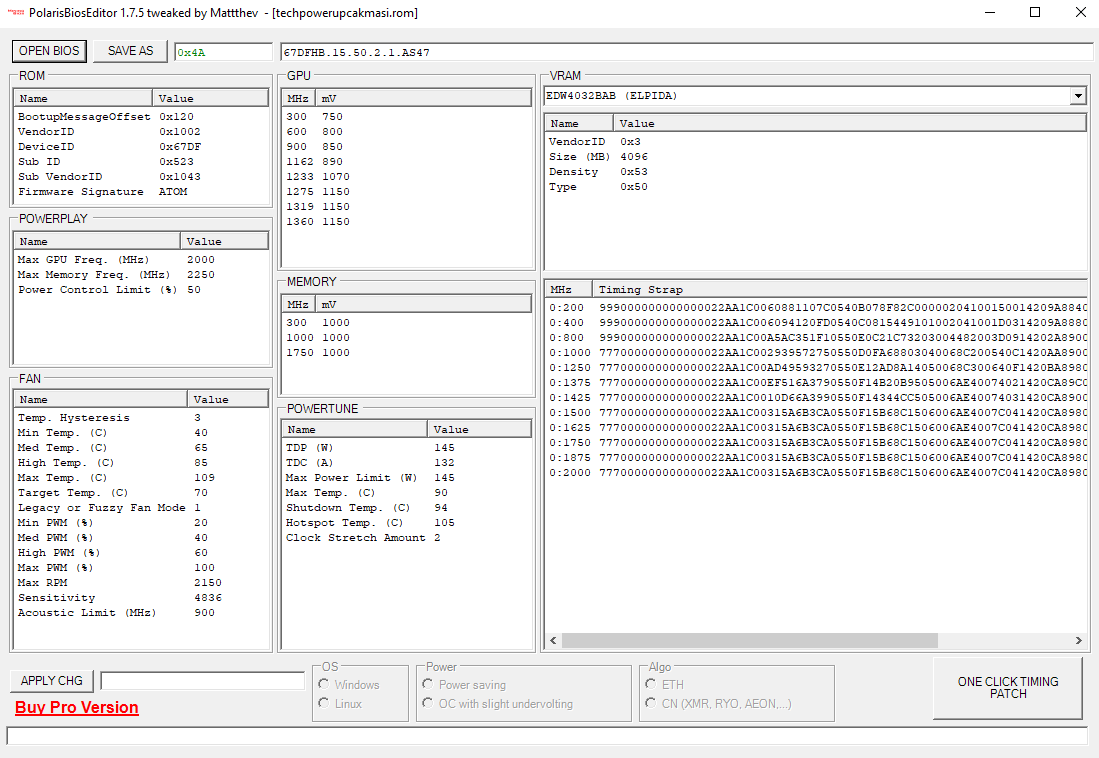The image size is (1099, 758).
Task: Click timing strap scrollbar right arrow
Action: click(x=1079, y=640)
